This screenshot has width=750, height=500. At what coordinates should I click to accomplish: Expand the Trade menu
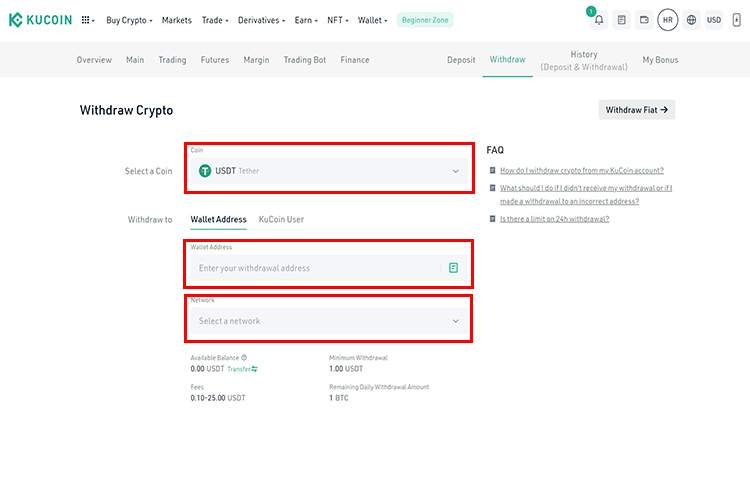[215, 20]
